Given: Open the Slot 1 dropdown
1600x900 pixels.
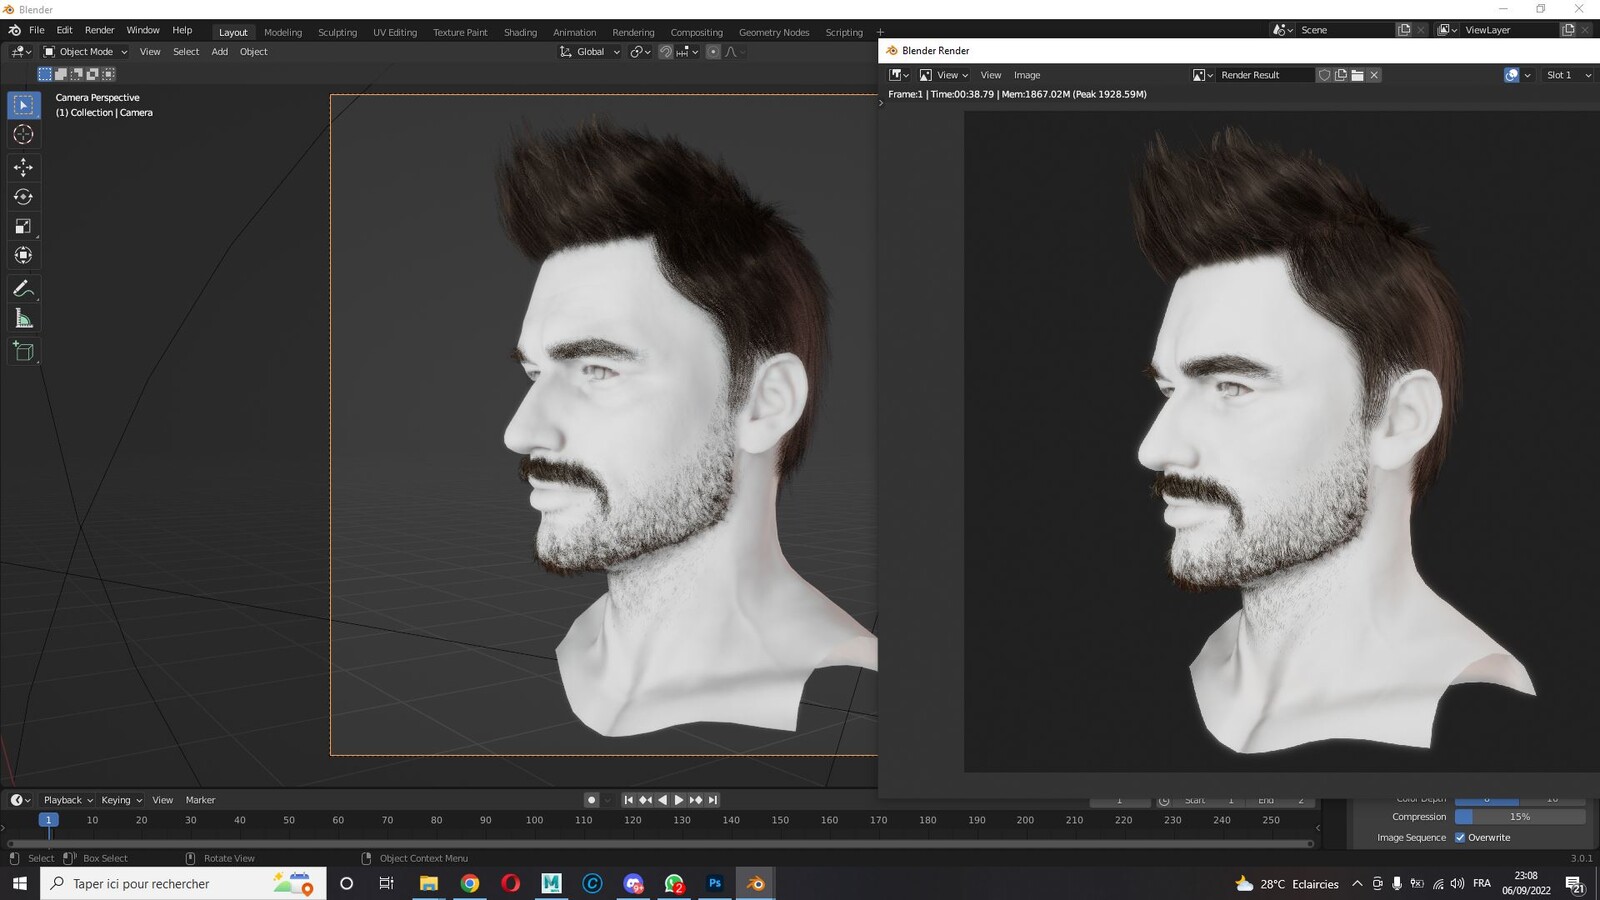Looking at the screenshot, I should pos(1567,75).
